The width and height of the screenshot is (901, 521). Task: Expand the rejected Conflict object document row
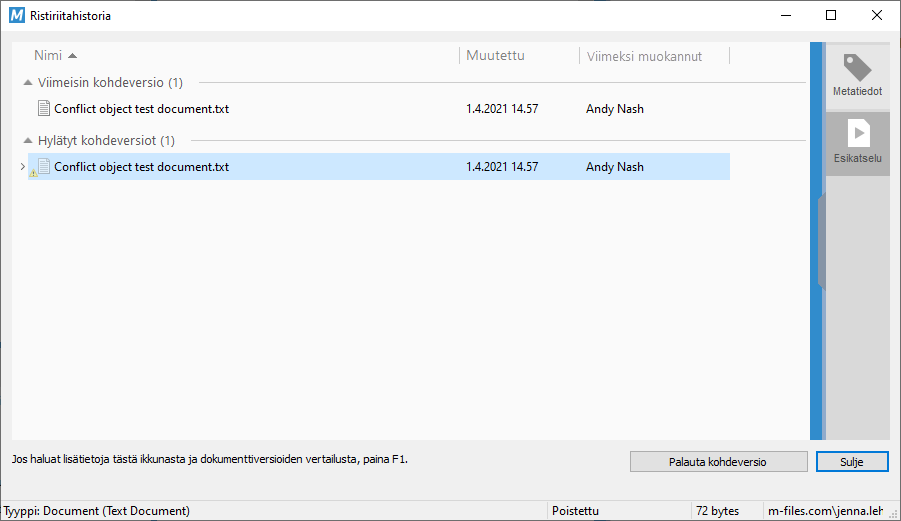click(22, 167)
